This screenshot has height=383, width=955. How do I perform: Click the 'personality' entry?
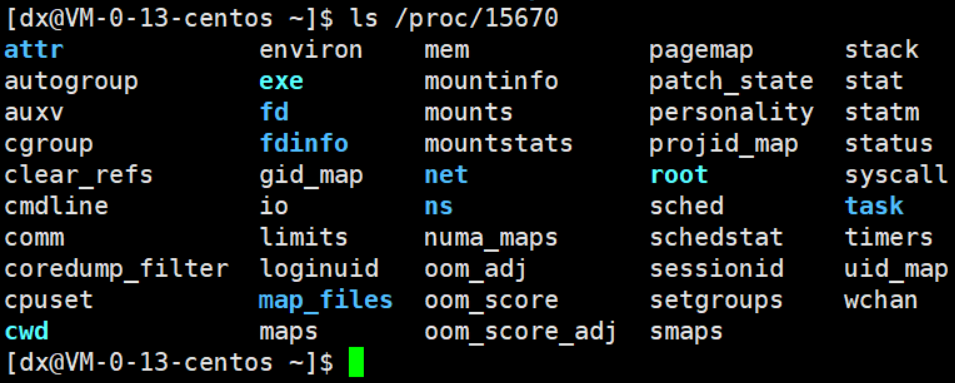(x=731, y=113)
